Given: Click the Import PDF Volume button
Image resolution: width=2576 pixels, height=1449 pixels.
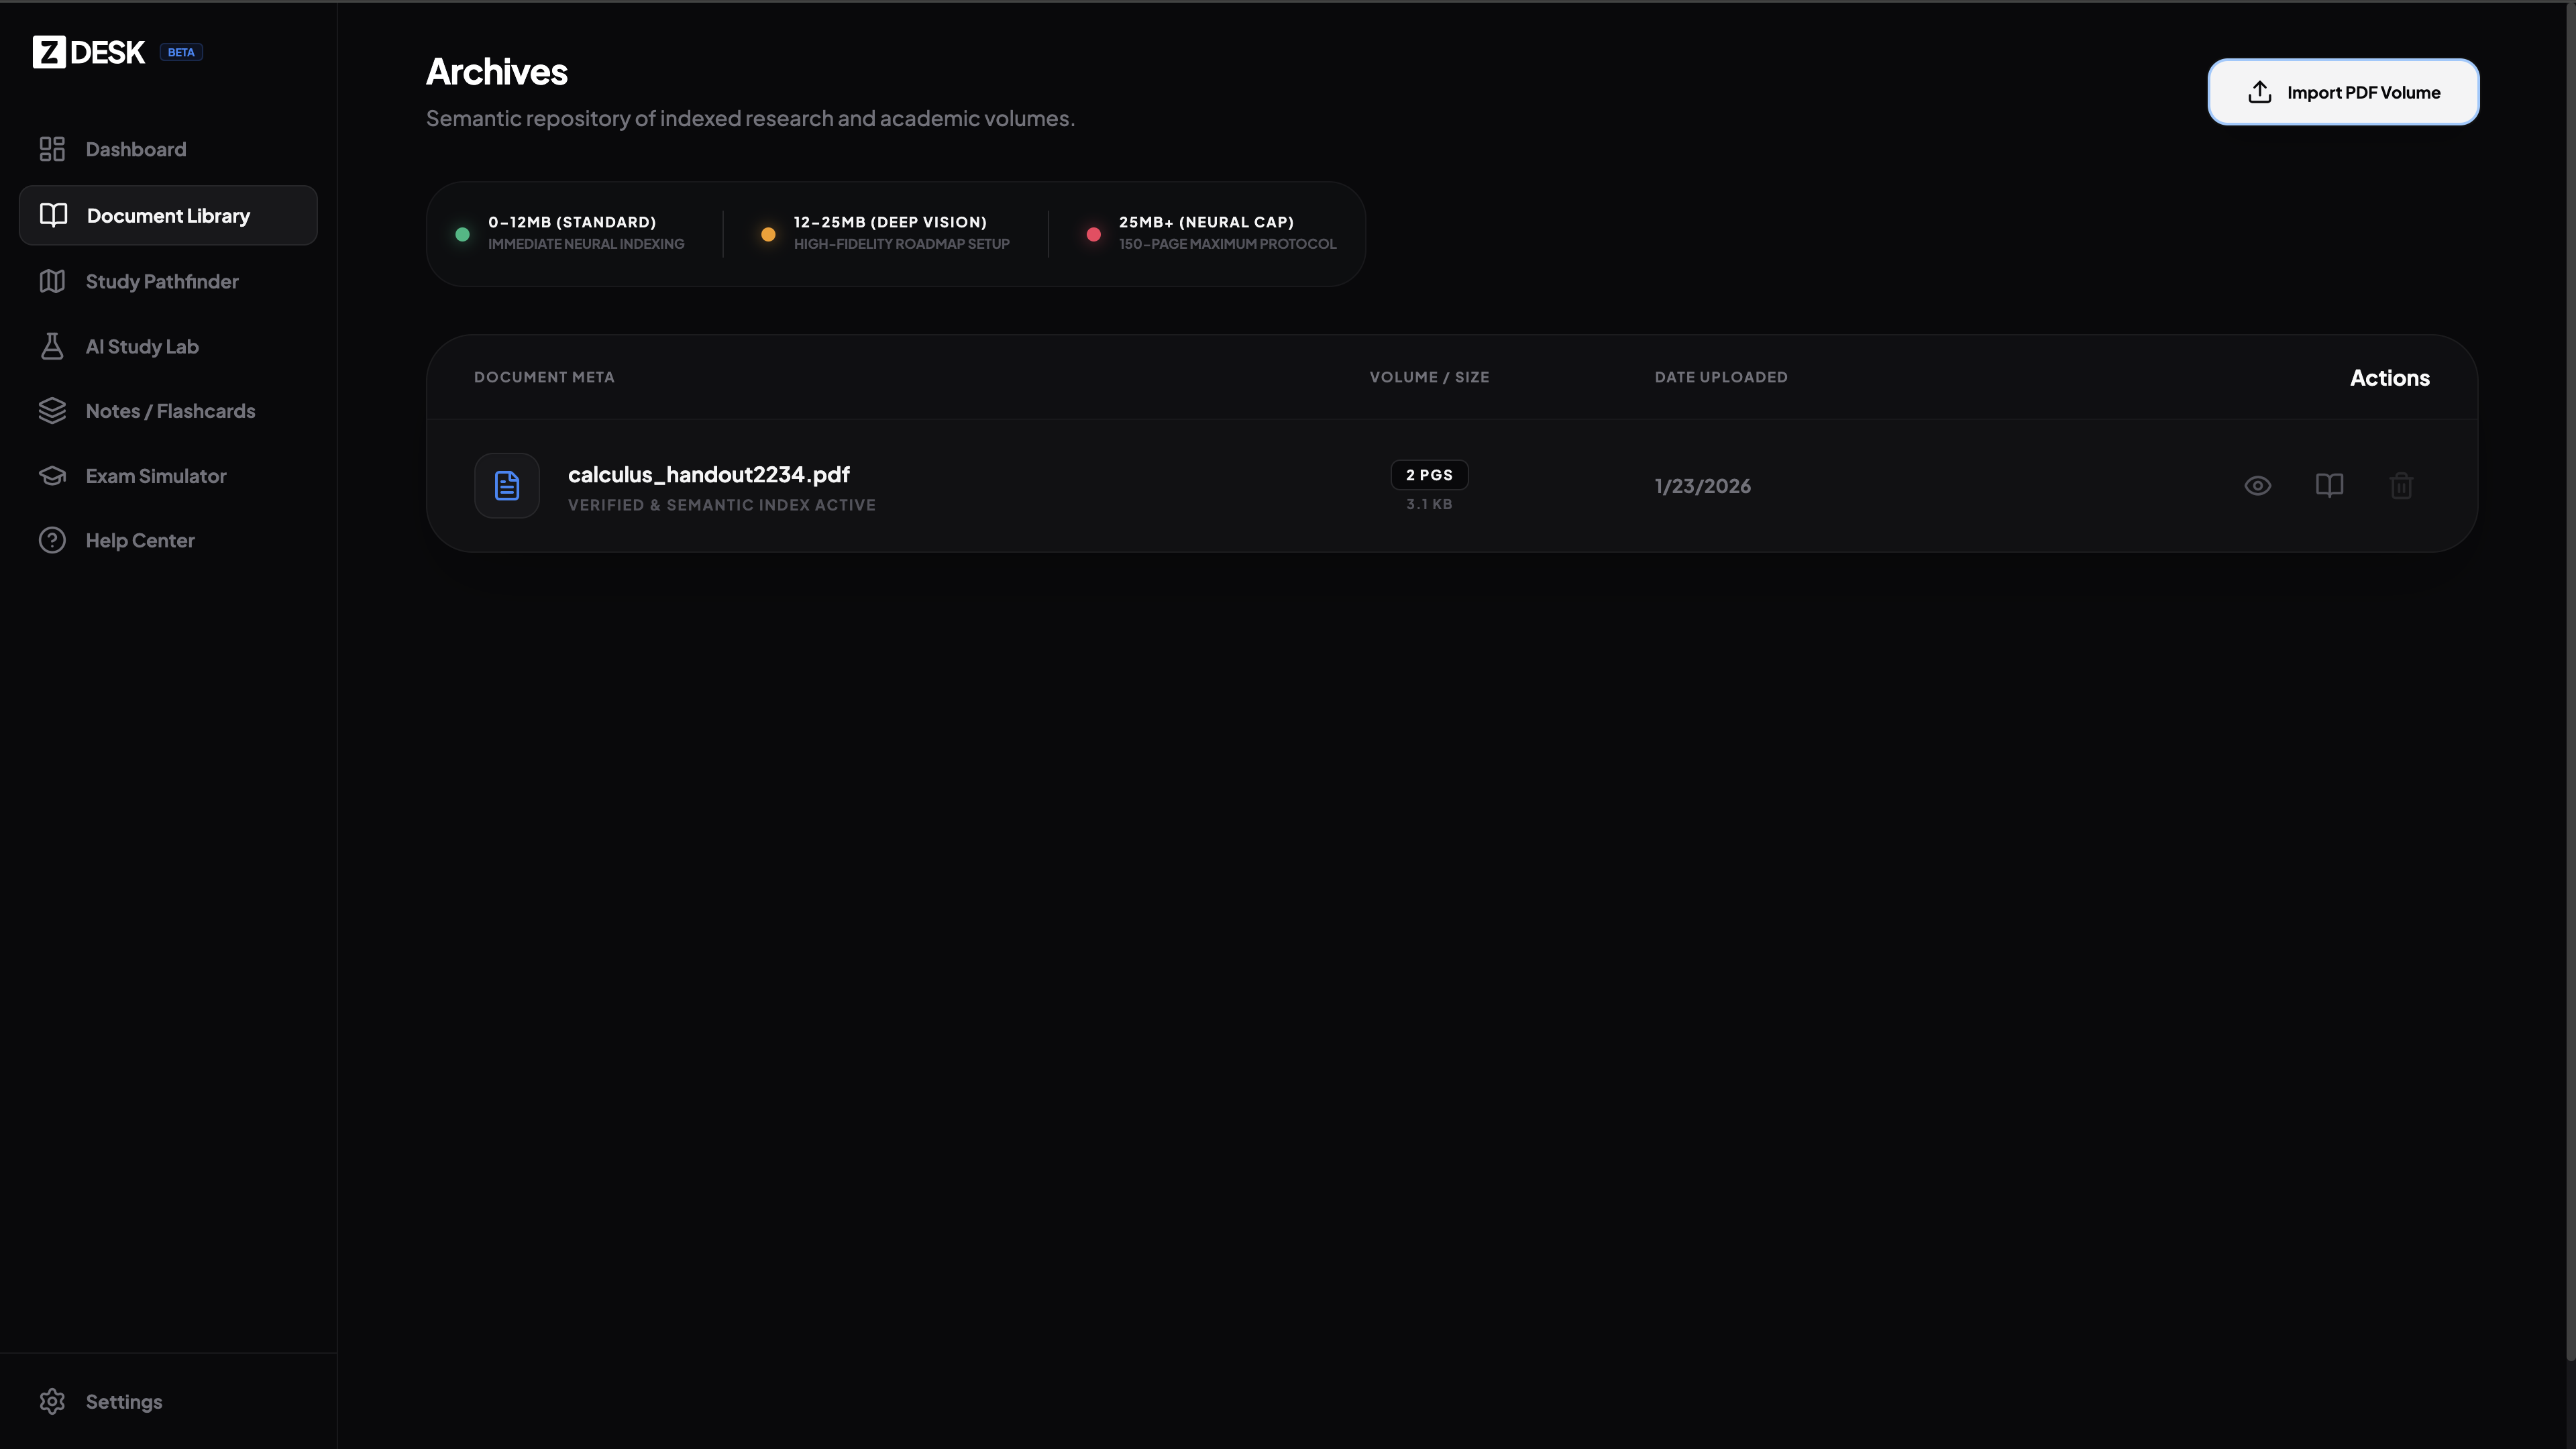Looking at the screenshot, I should 2342,92.
